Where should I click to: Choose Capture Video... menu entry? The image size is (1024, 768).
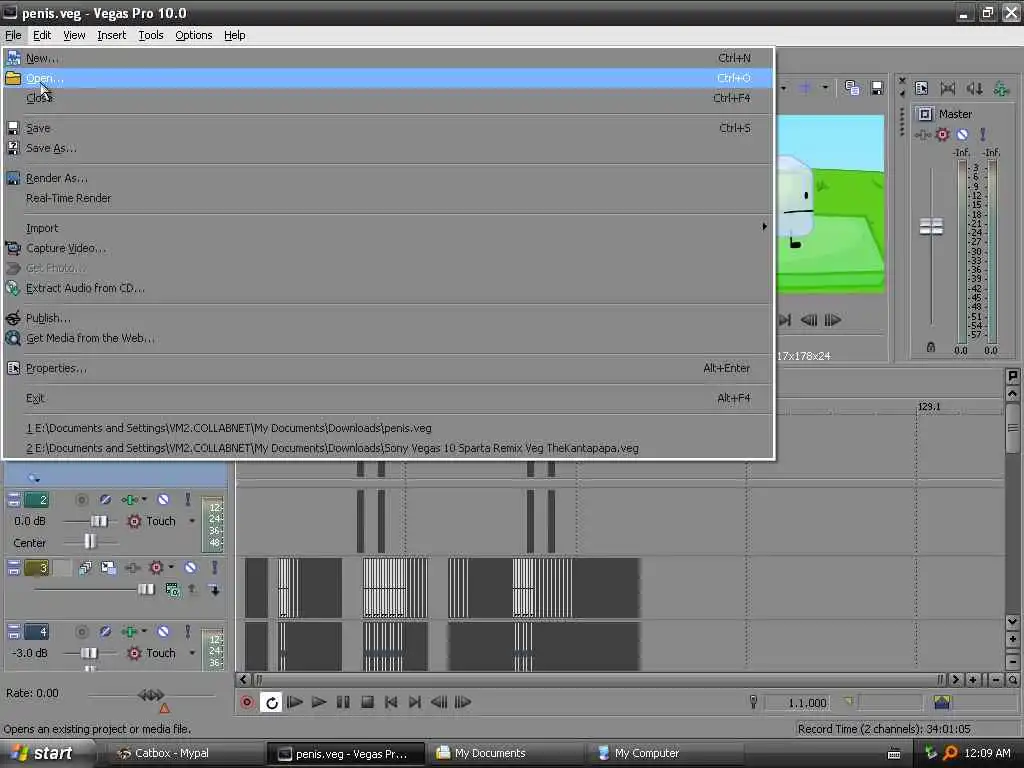tap(389, 248)
